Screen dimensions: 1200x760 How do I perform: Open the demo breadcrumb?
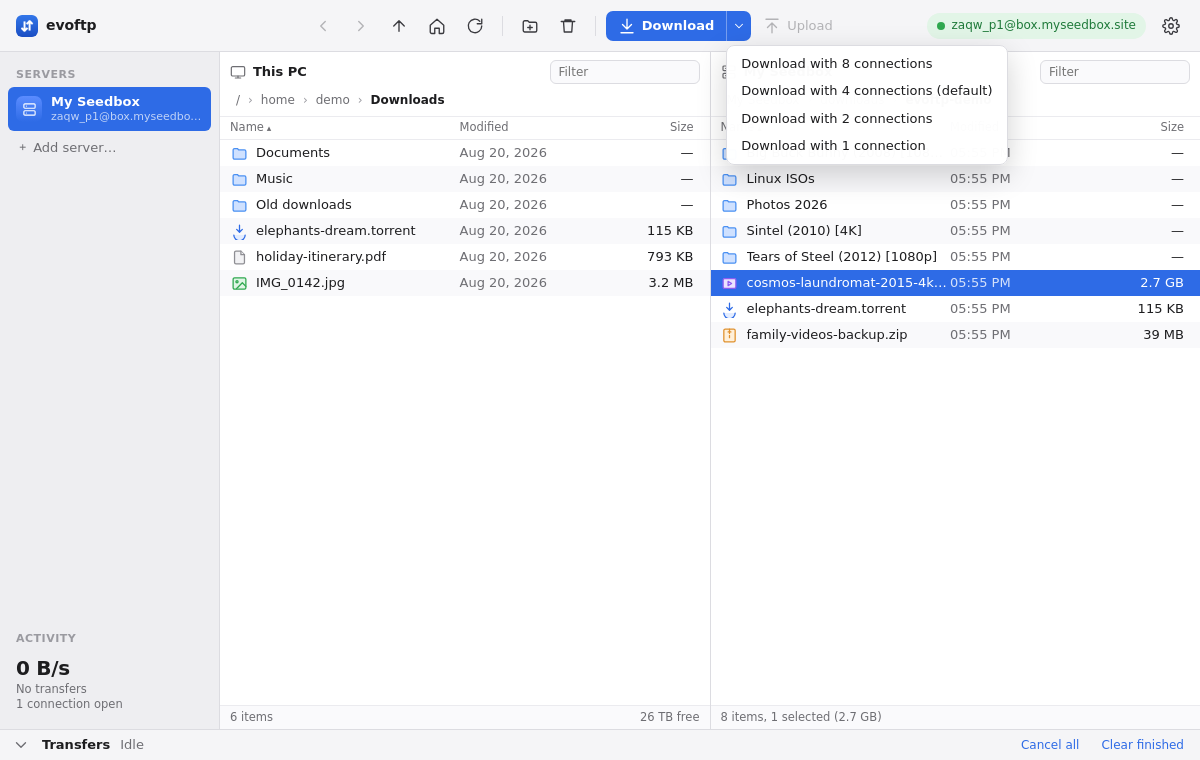[x=333, y=100]
